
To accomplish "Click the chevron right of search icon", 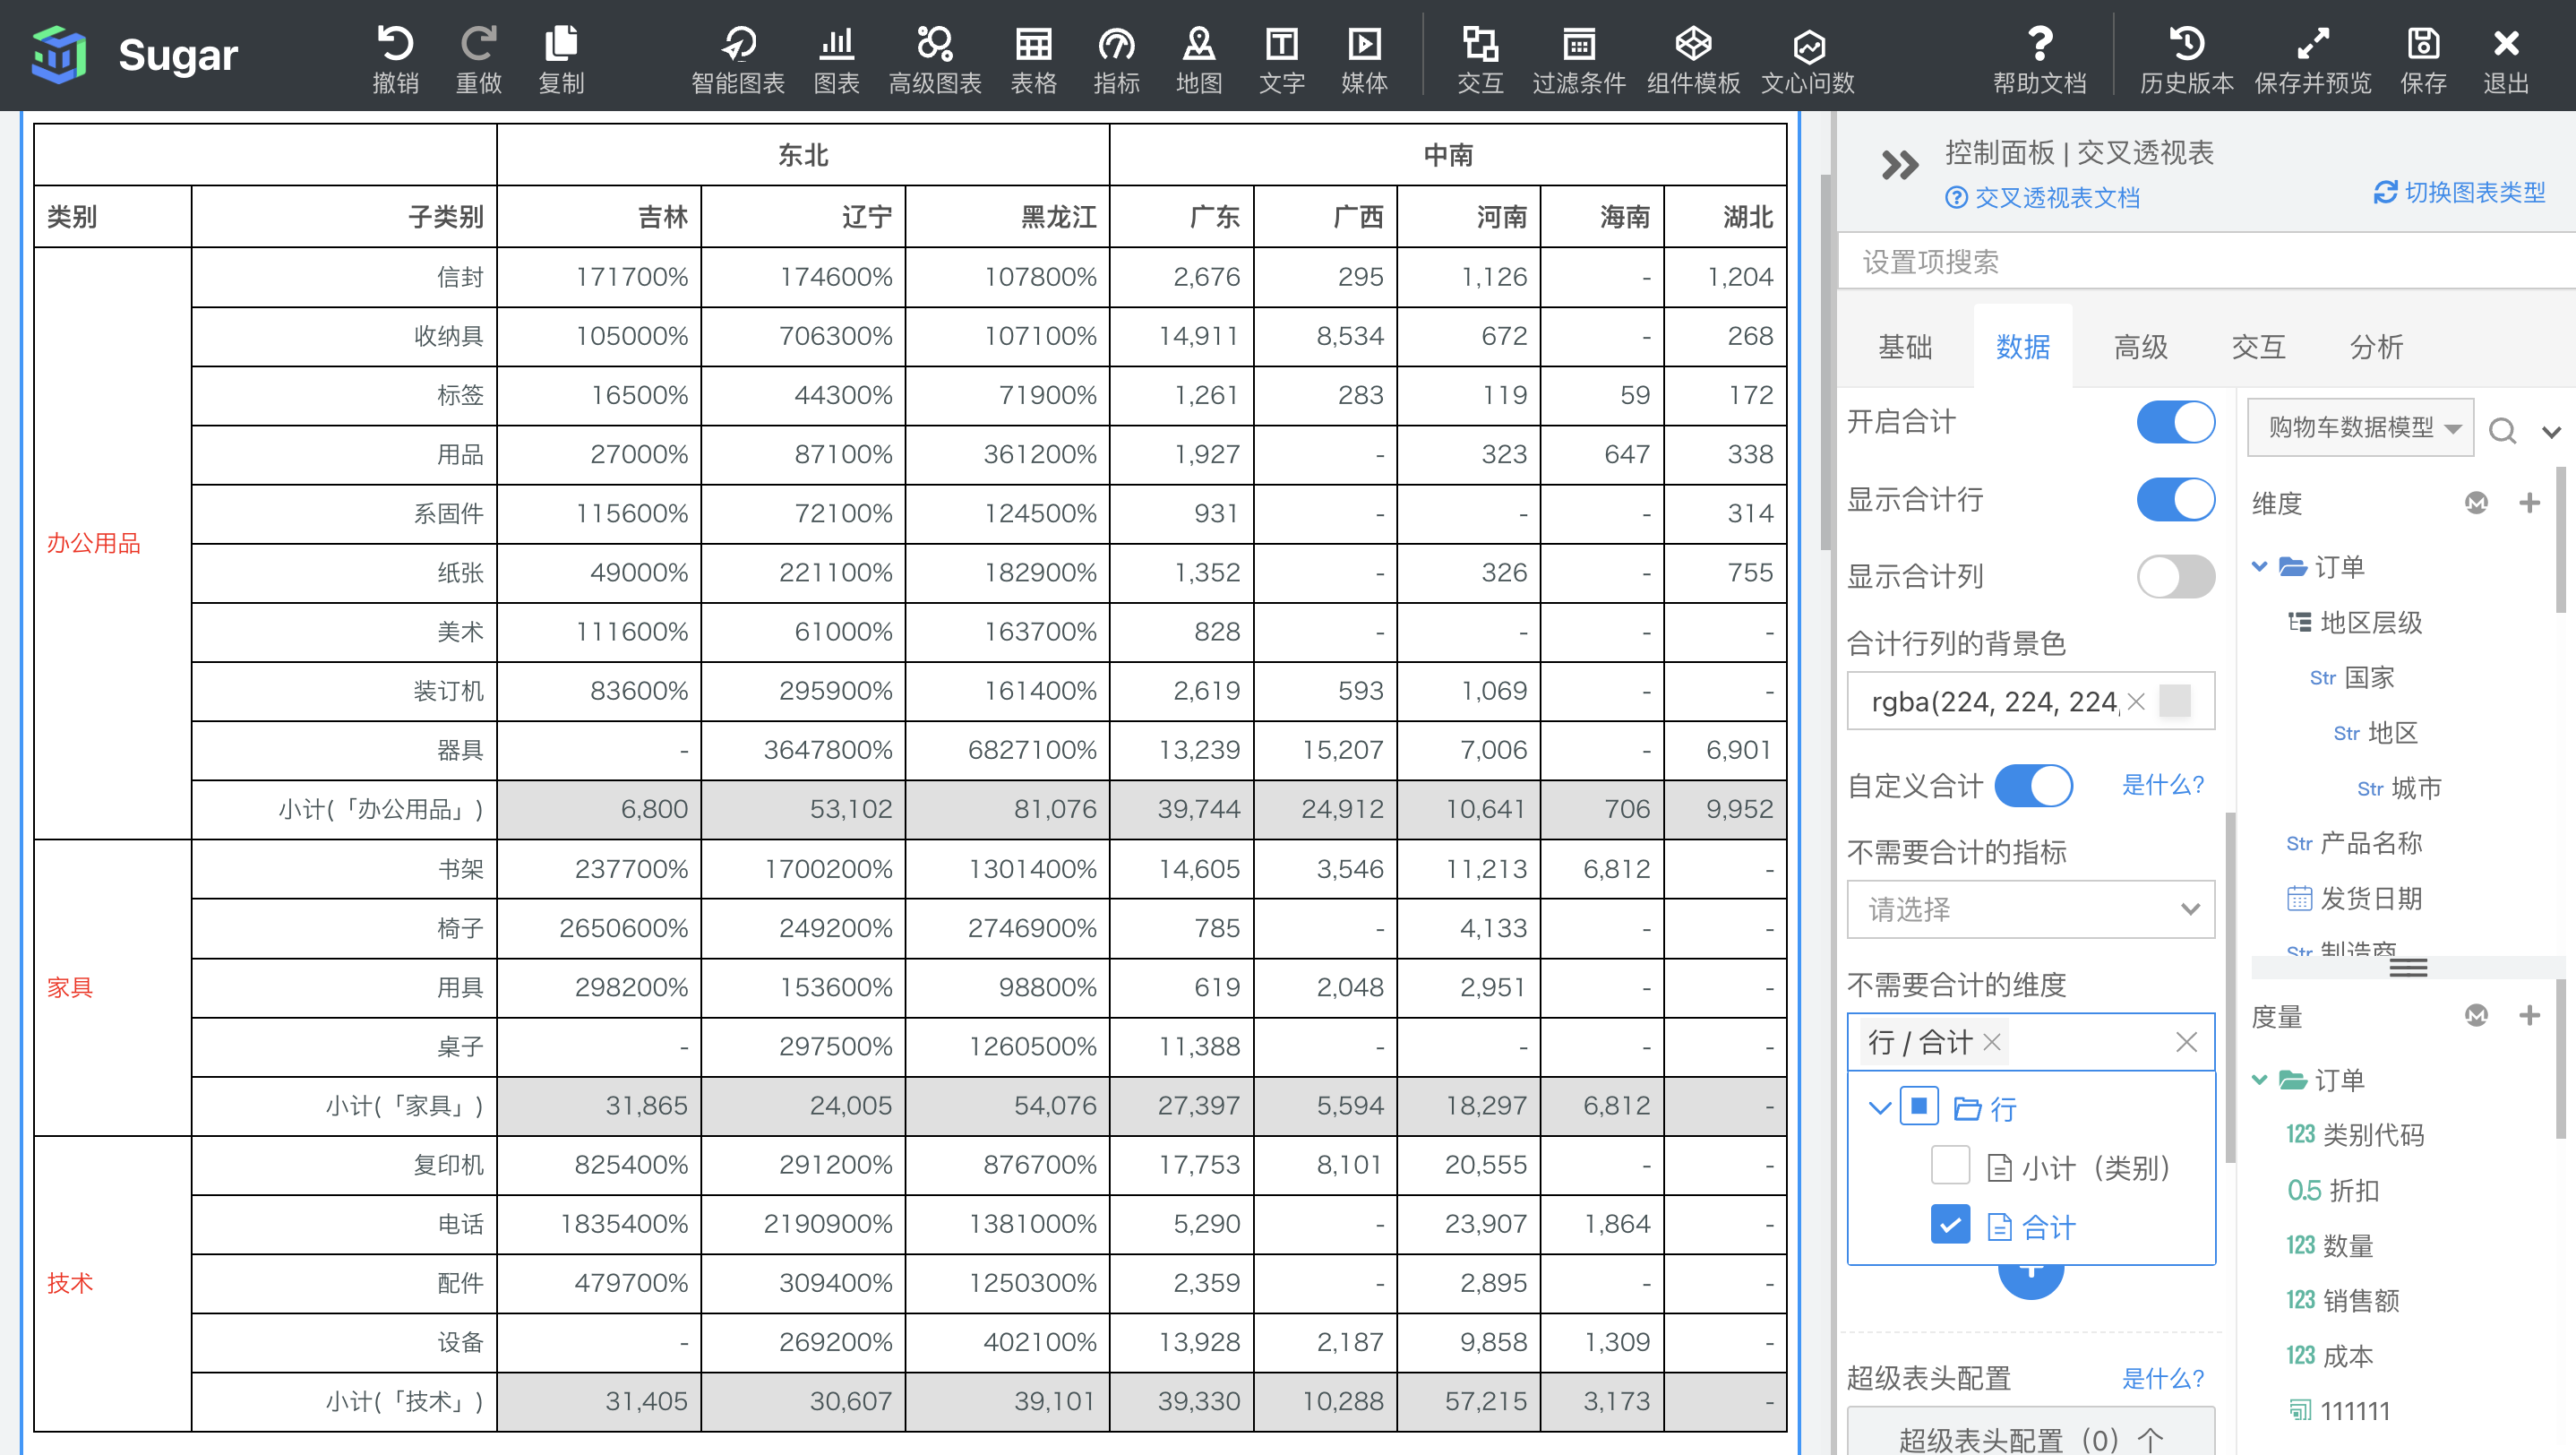I will click(2552, 431).
